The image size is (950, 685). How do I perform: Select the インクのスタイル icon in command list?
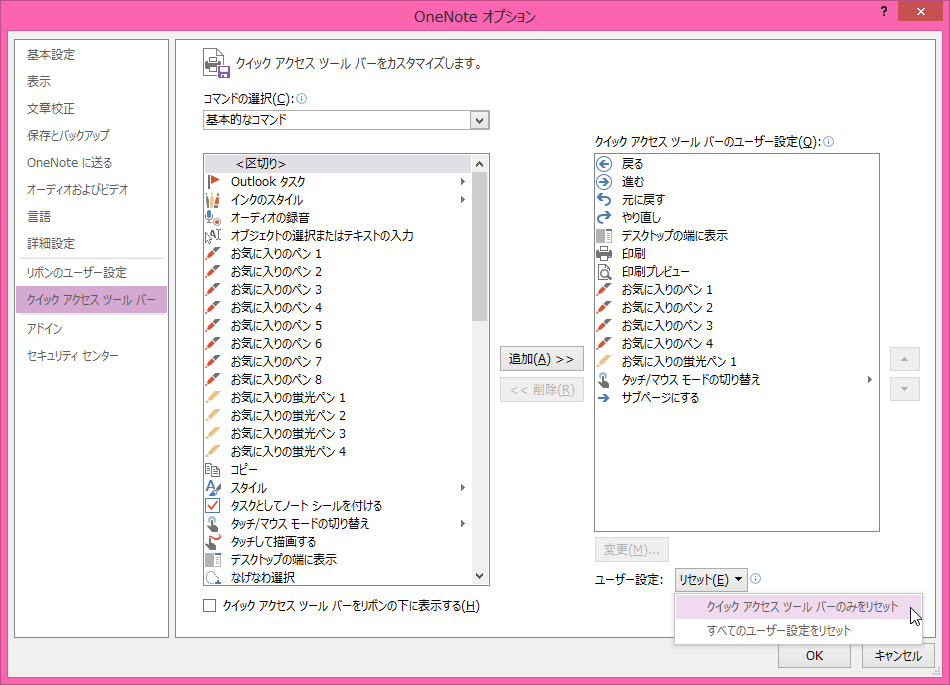coord(213,199)
